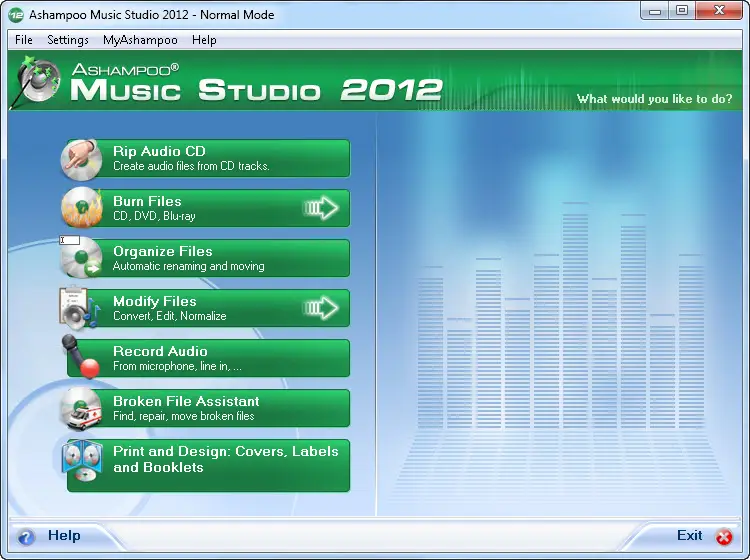Open the Help menu in menu bar
750x560 pixels.
tap(204, 40)
